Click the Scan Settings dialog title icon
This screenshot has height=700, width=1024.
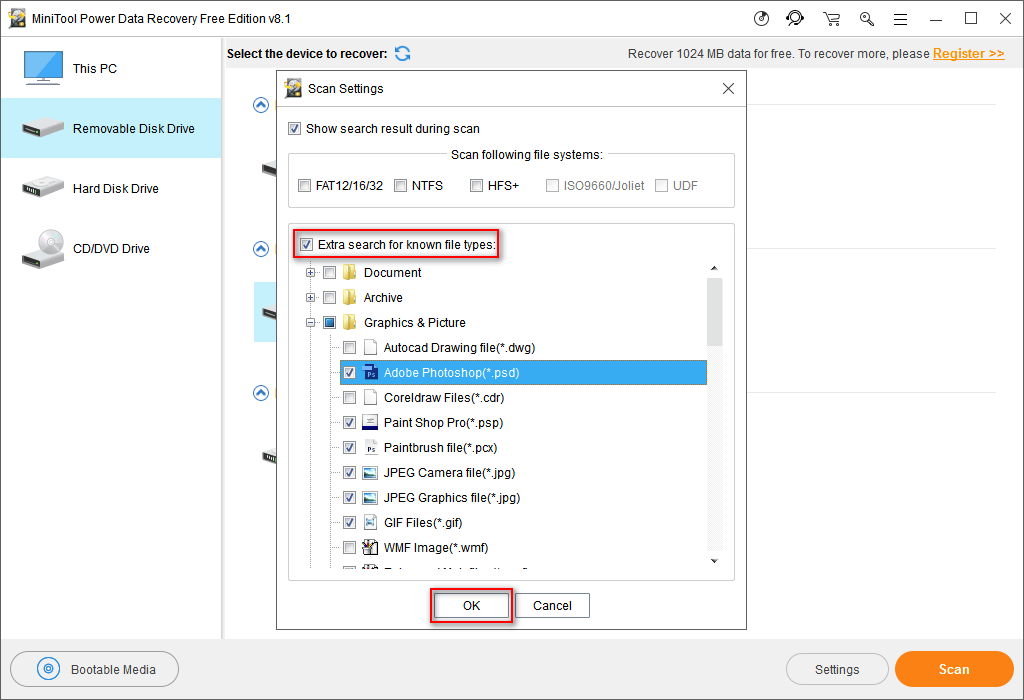(x=294, y=88)
